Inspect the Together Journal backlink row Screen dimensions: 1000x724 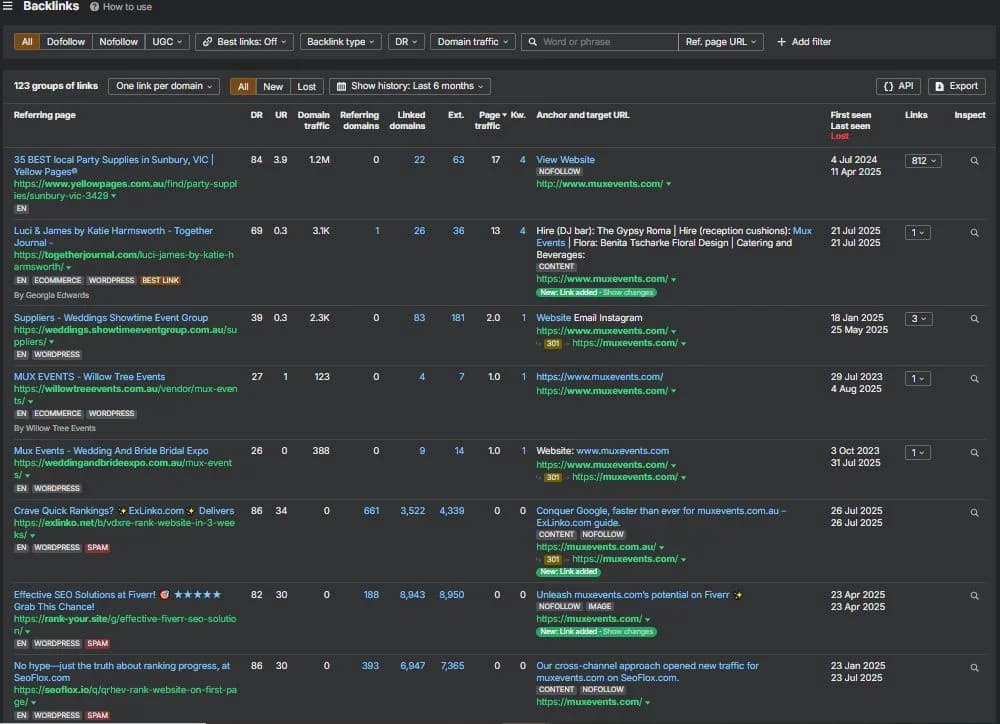click(974, 232)
